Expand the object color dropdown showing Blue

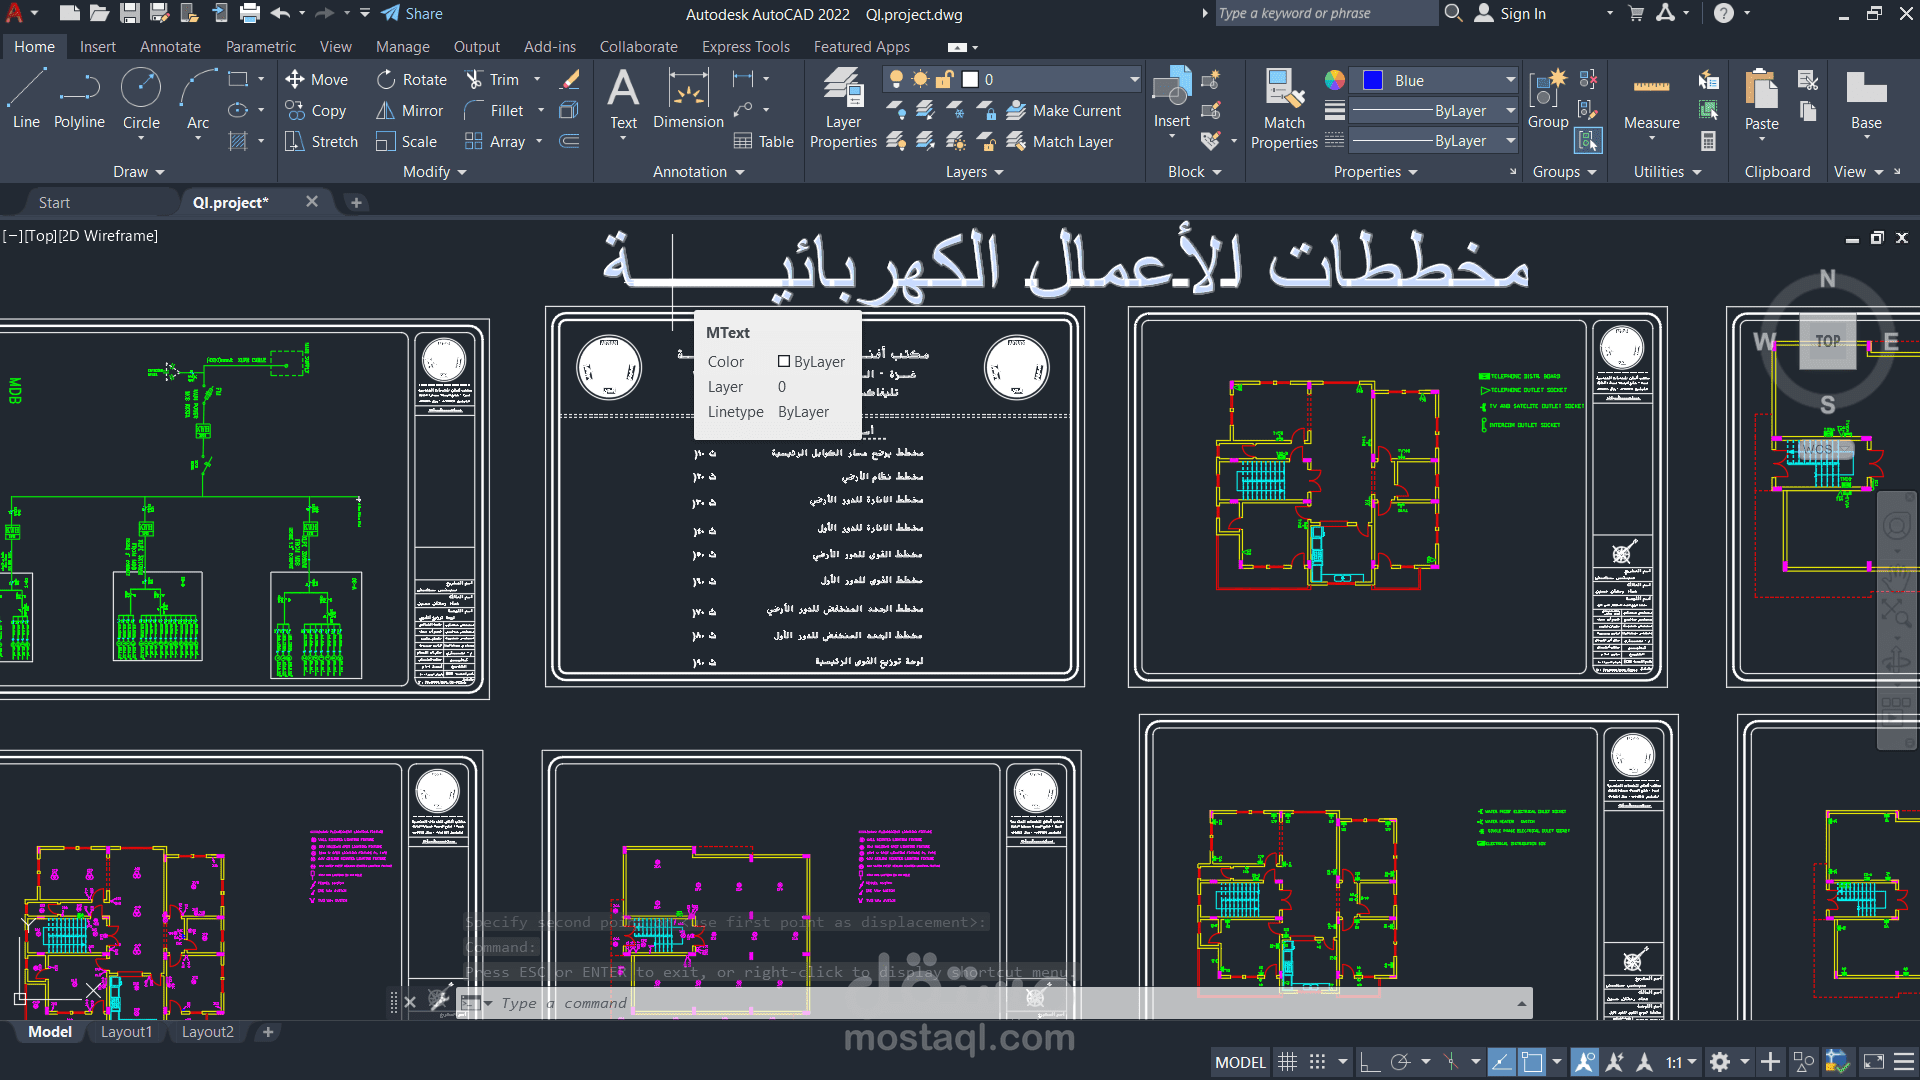click(1509, 79)
